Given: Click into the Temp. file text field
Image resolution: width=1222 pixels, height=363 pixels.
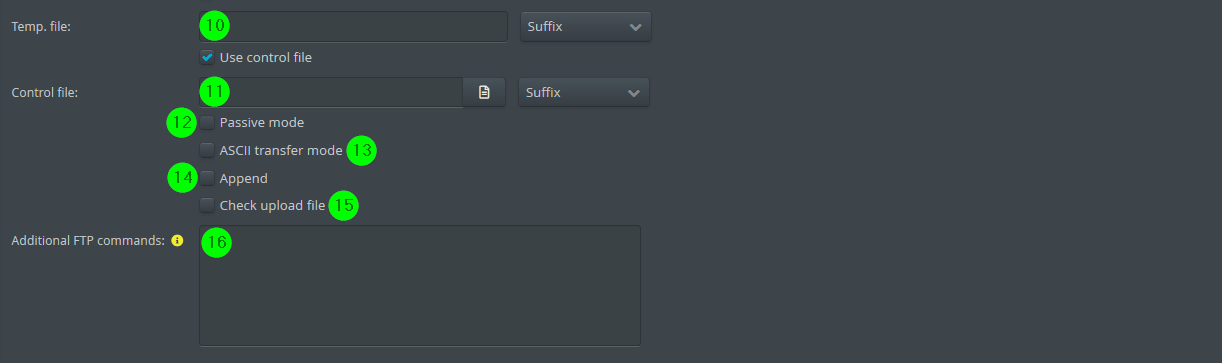Looking at the screenshot, I should click(353, 27).
